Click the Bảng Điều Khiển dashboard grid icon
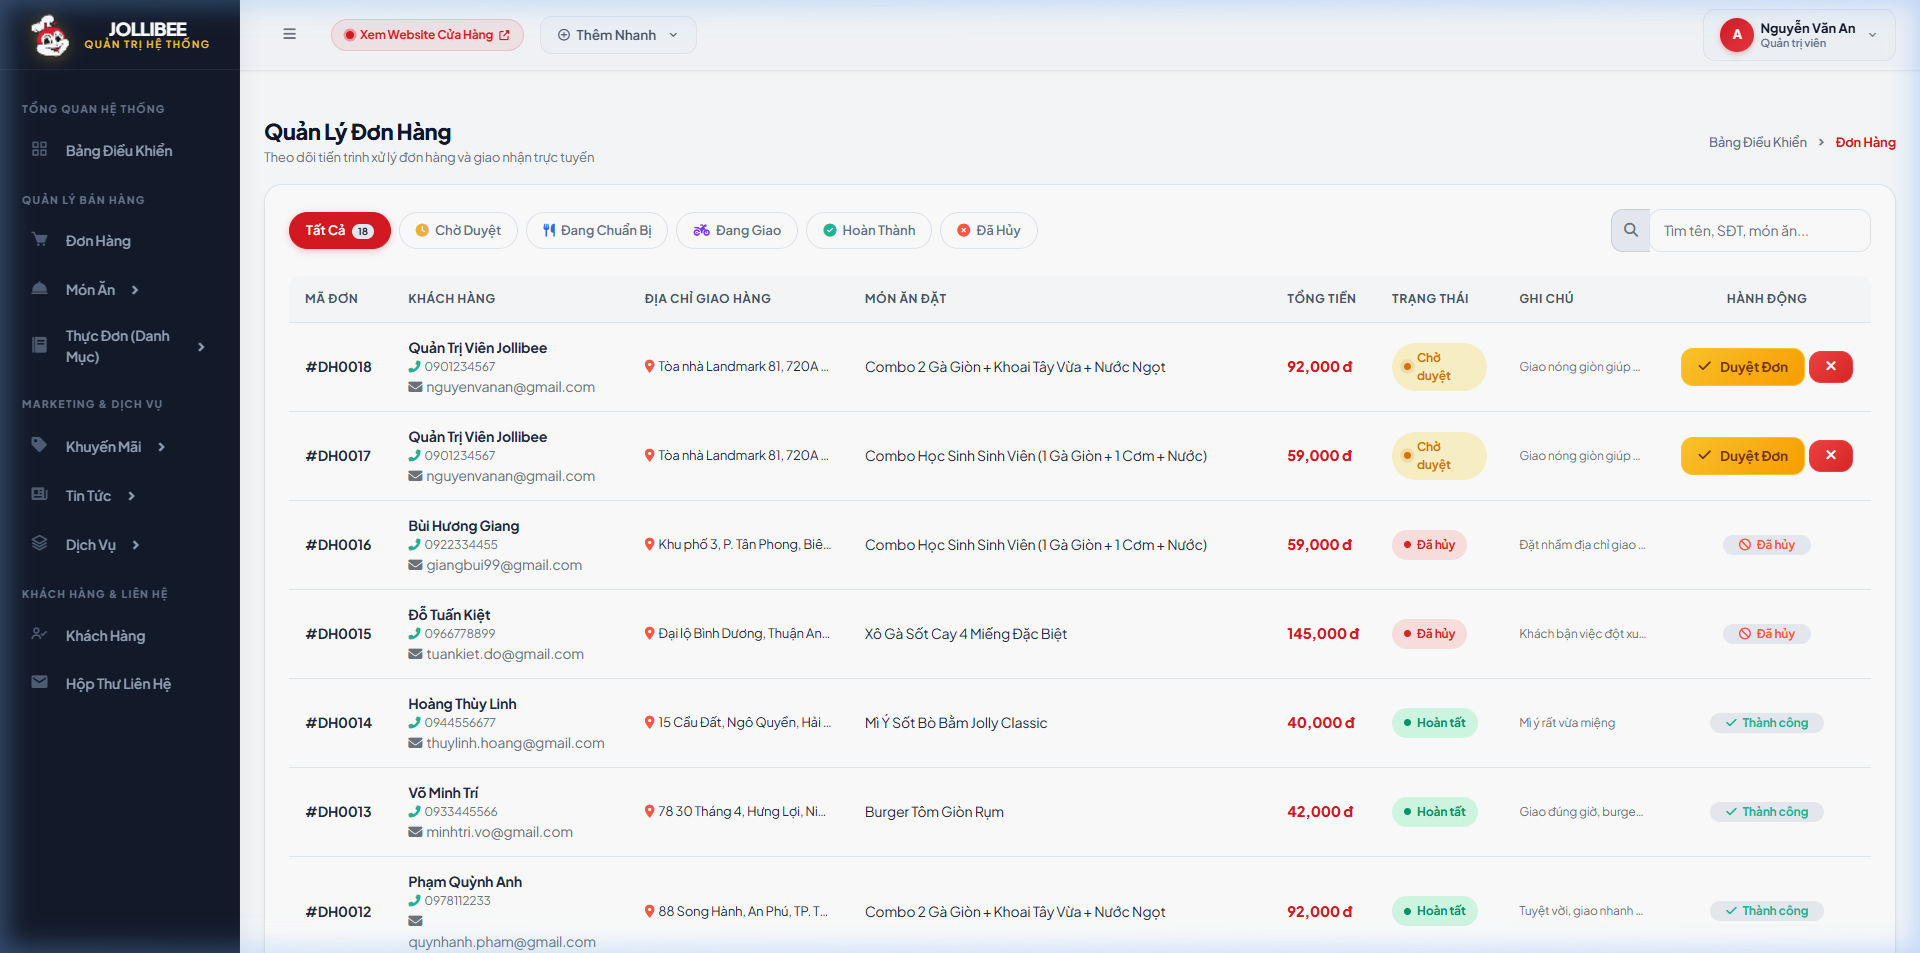The height and width of the screenshot is (953, 1920). (x=40, y=149)
